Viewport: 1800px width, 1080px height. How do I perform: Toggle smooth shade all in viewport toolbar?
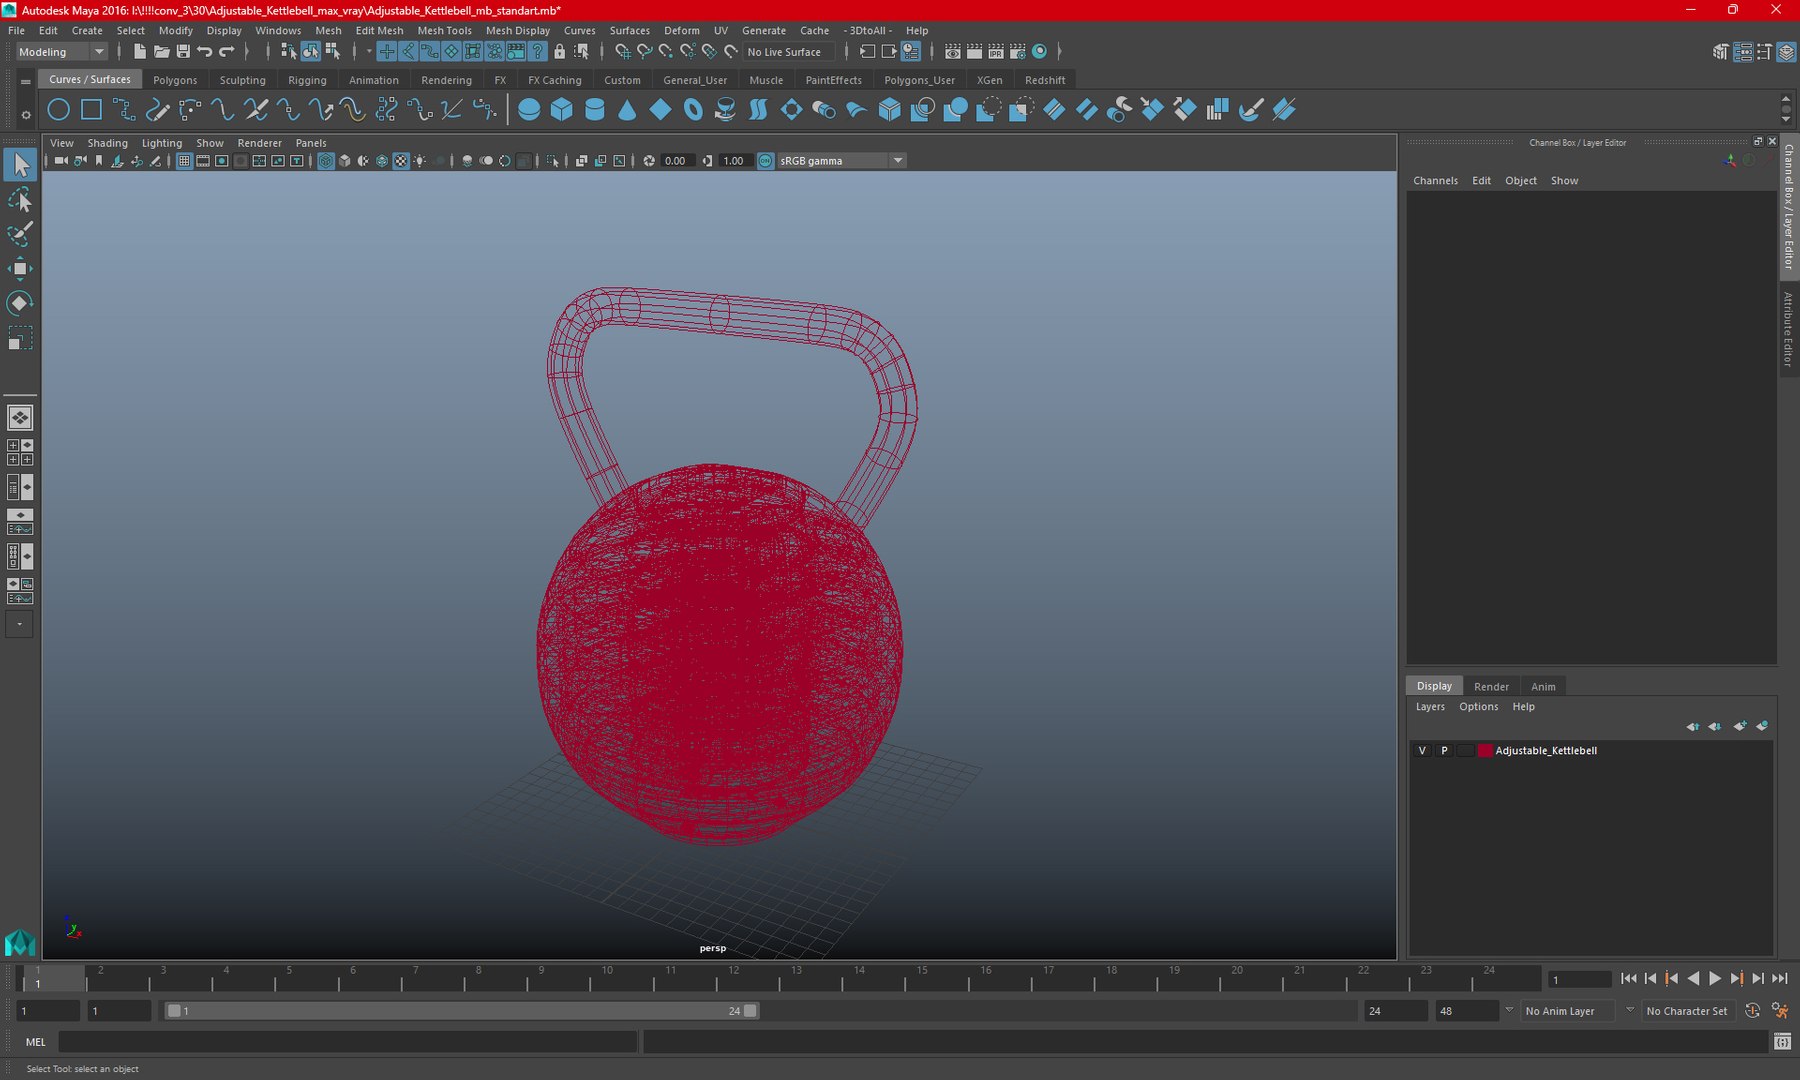coord(345,161)
